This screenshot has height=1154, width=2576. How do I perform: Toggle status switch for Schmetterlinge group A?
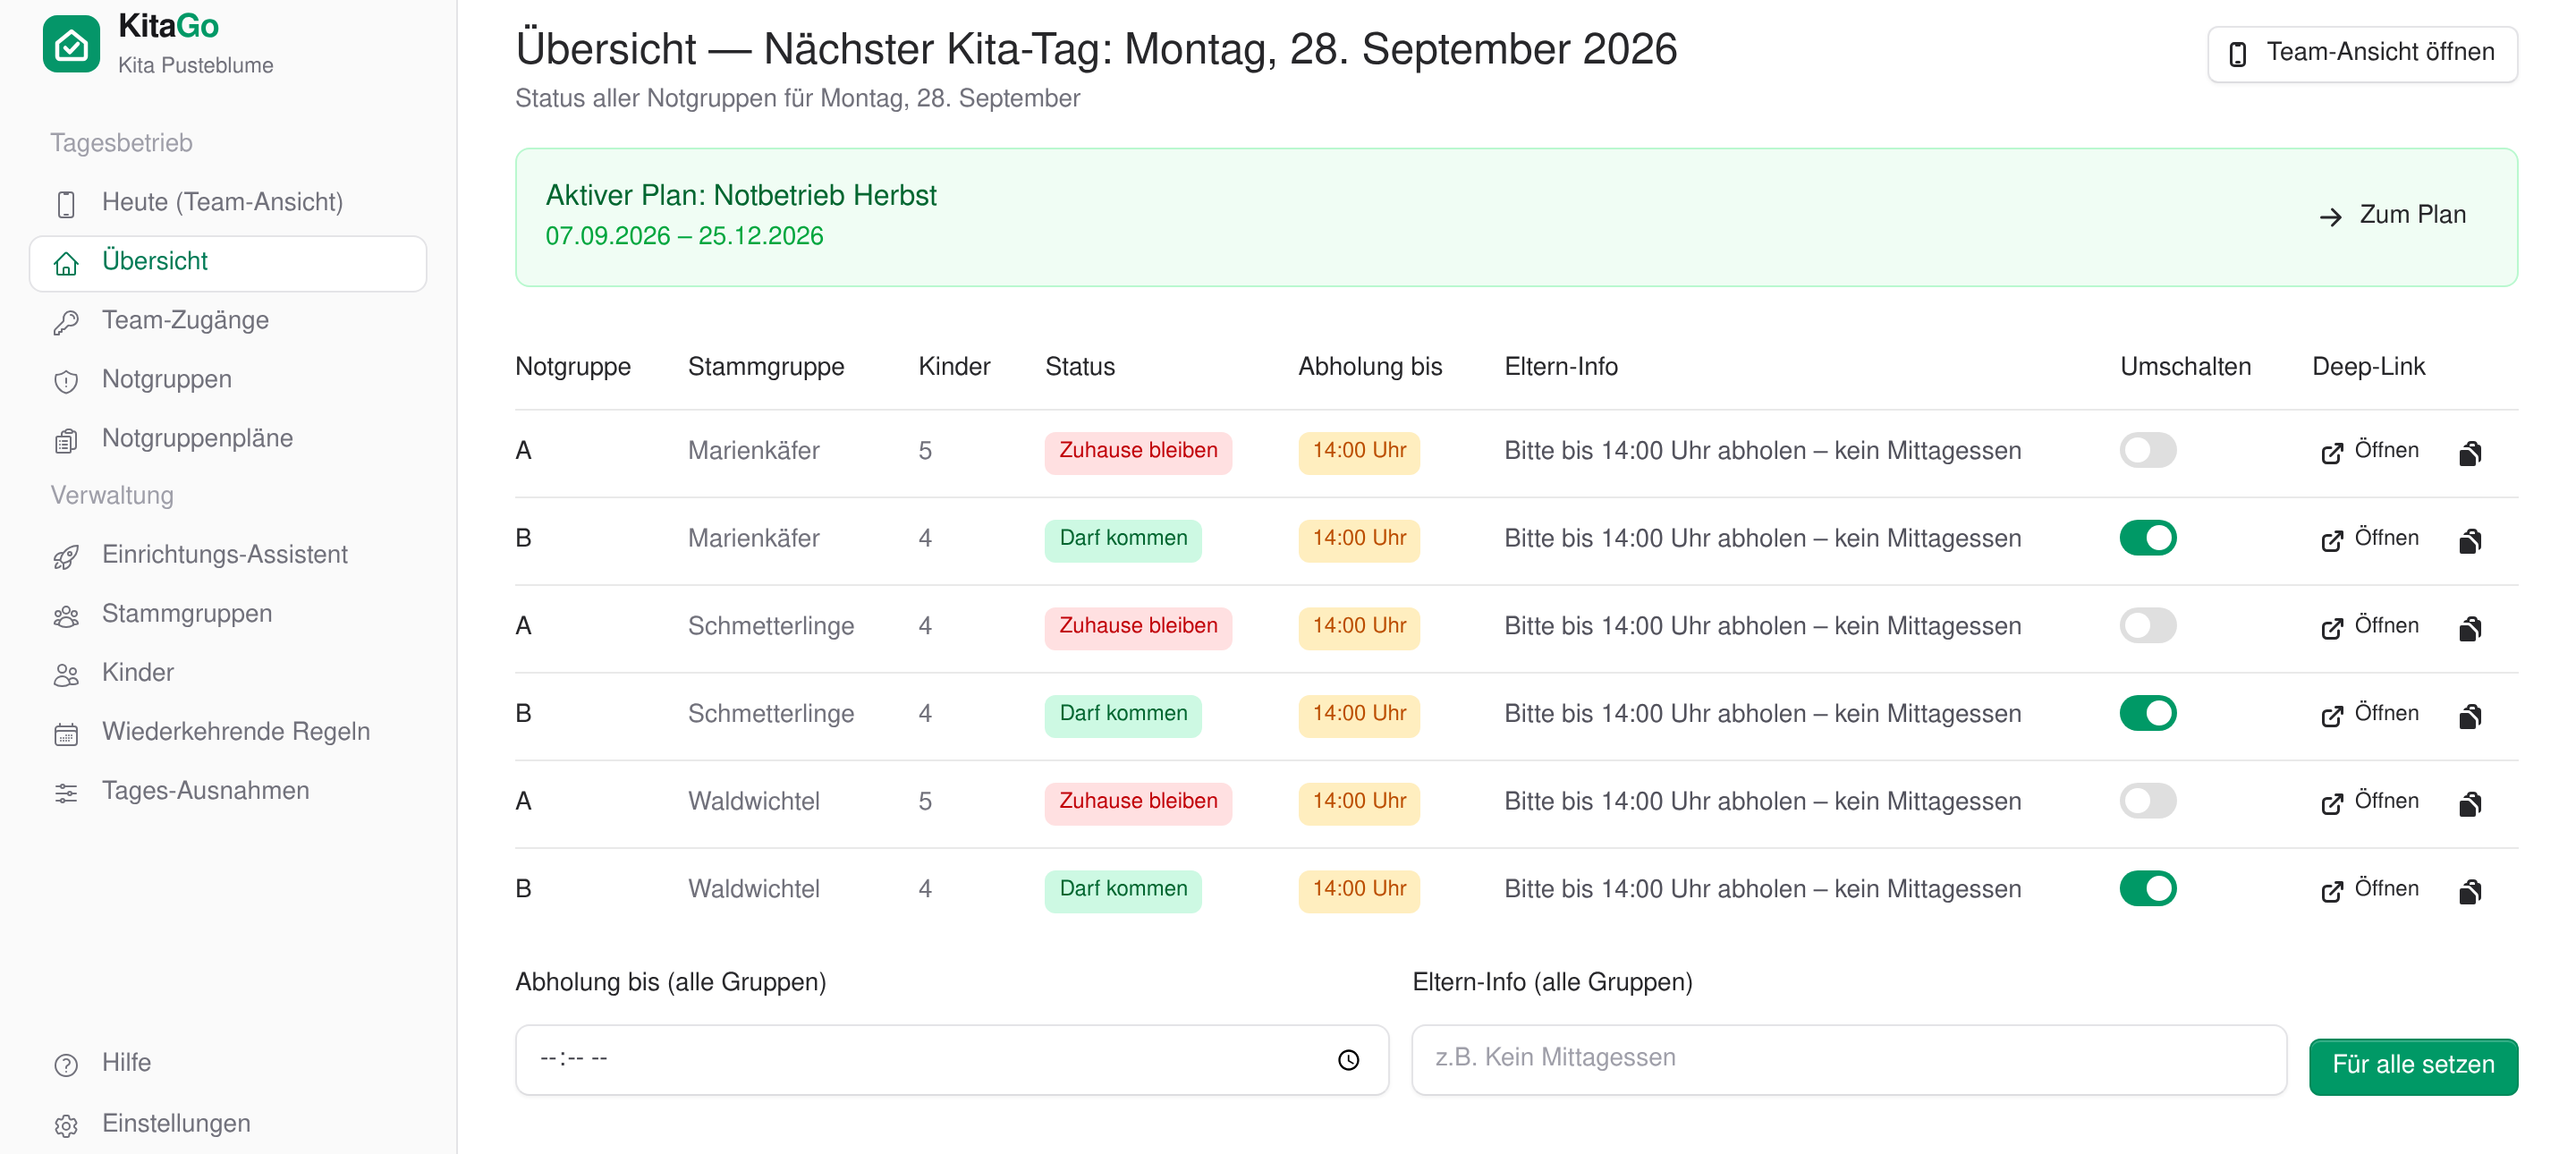[2147, 625]
